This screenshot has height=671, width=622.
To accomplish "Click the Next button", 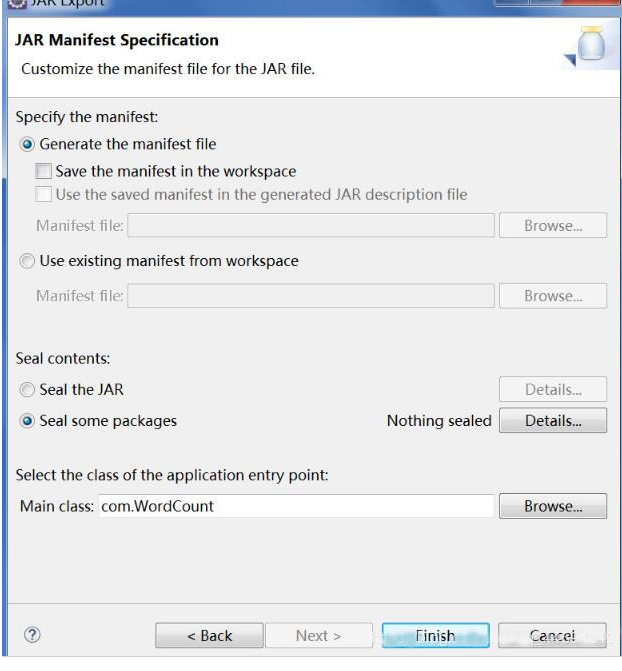I will (318, 636).
